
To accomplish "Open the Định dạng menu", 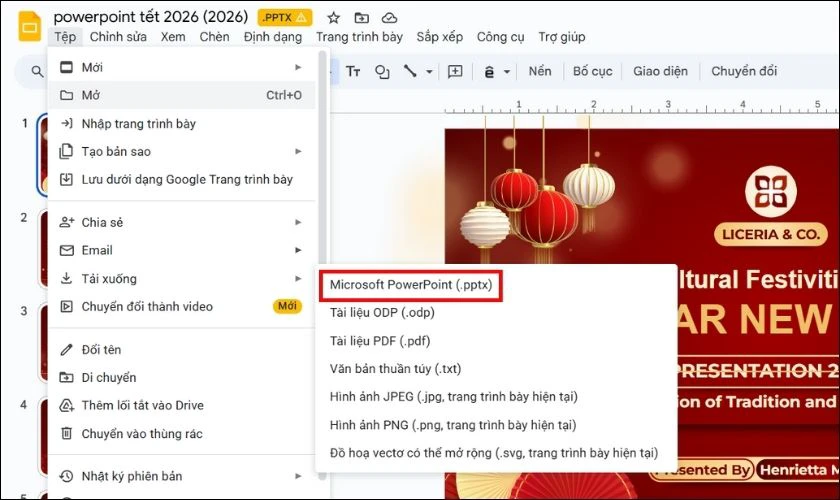I will coord(273,37).
